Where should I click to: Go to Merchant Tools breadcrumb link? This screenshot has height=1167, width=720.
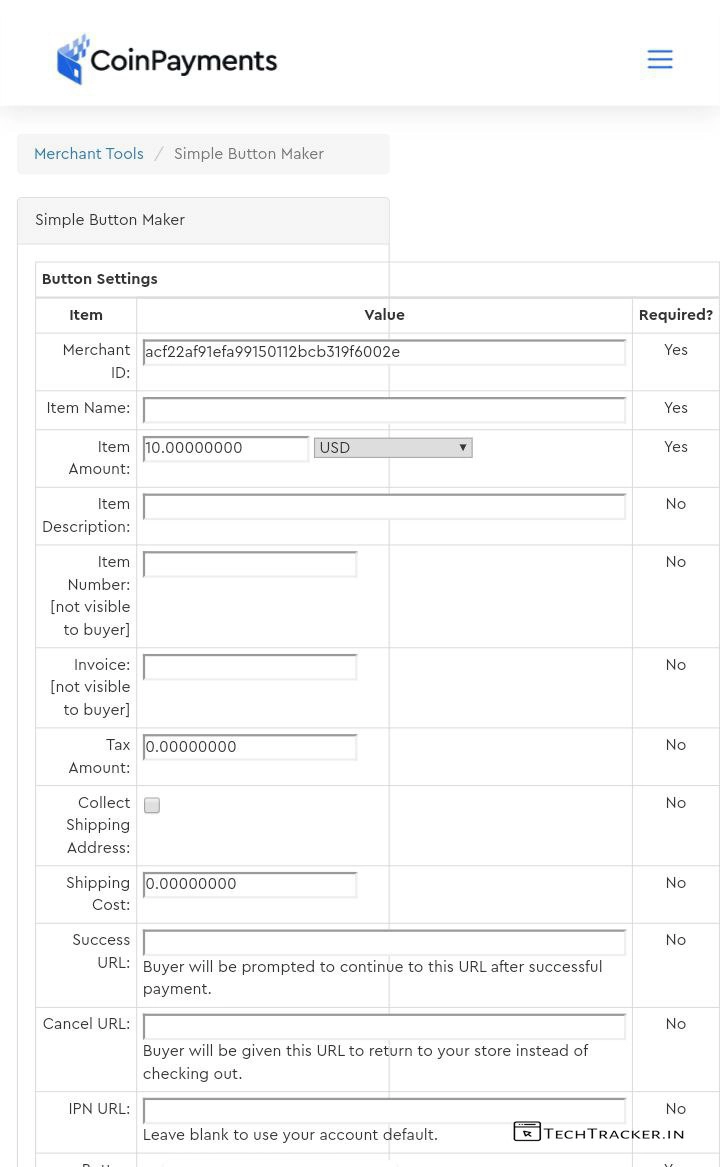pos(89,154)
